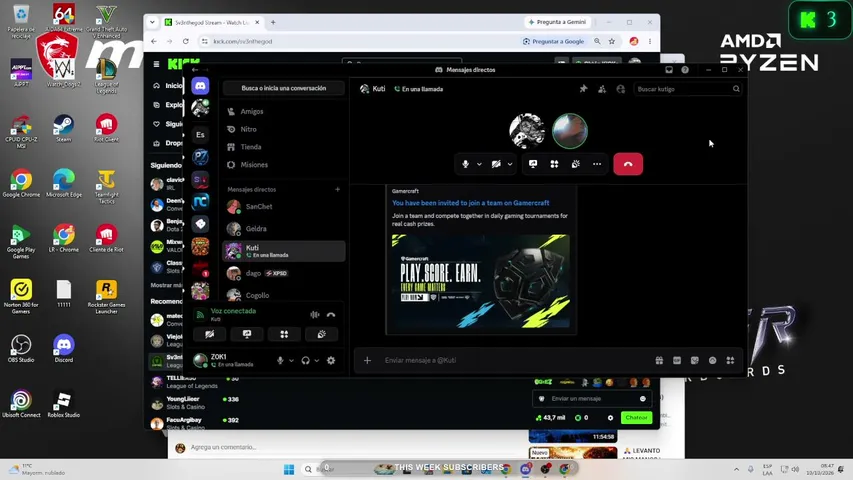Expand input device options beside ZOK1

292,360
